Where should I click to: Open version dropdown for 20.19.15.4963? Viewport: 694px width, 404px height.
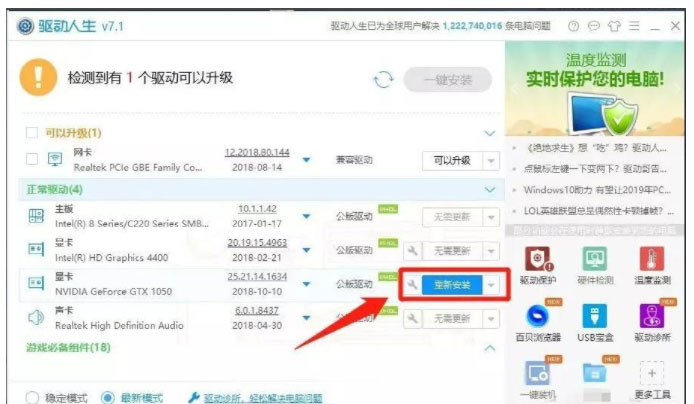pos(306,250)
